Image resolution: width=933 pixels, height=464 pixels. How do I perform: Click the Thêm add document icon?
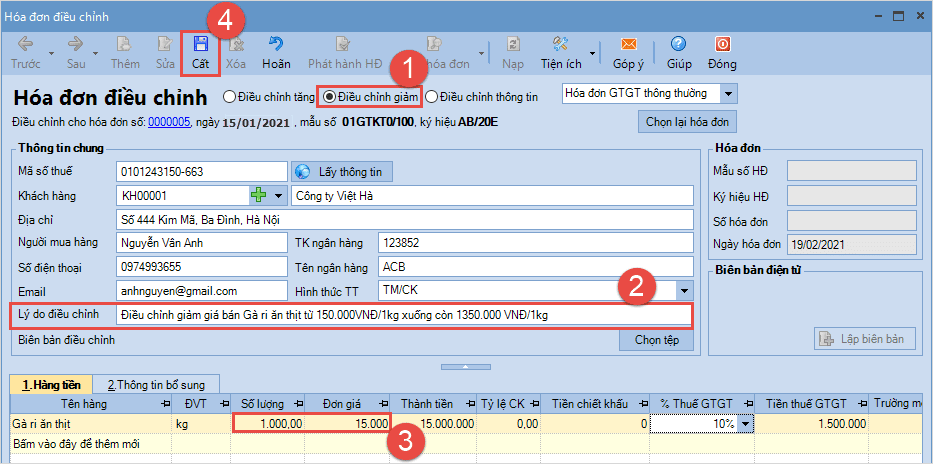124,45
